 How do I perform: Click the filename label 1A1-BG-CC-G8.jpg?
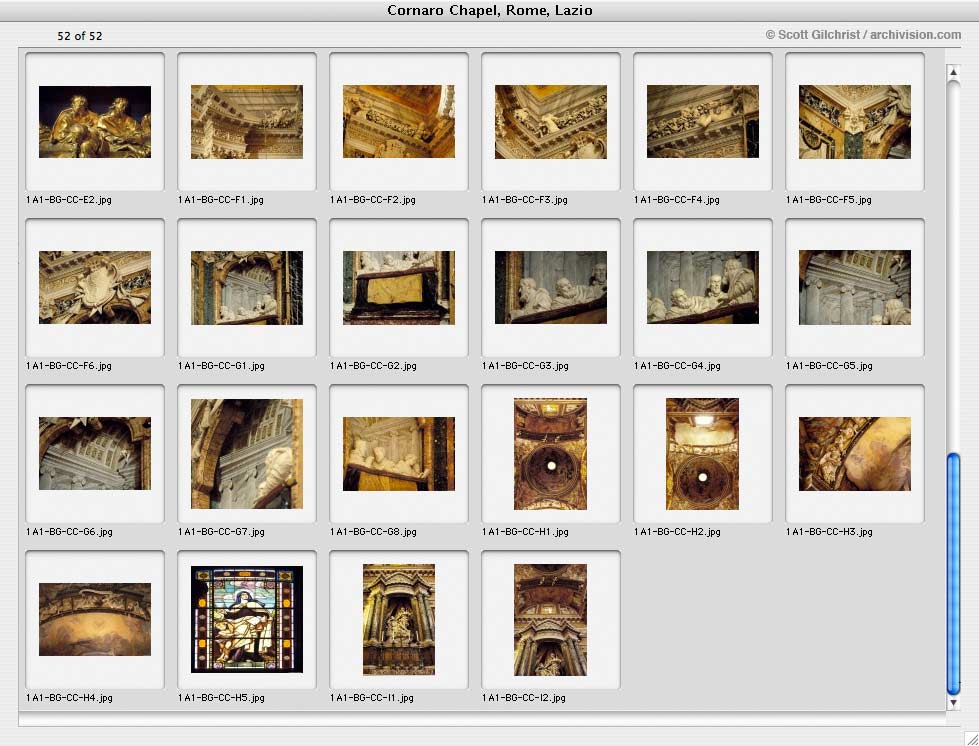[x=373, y=532]
